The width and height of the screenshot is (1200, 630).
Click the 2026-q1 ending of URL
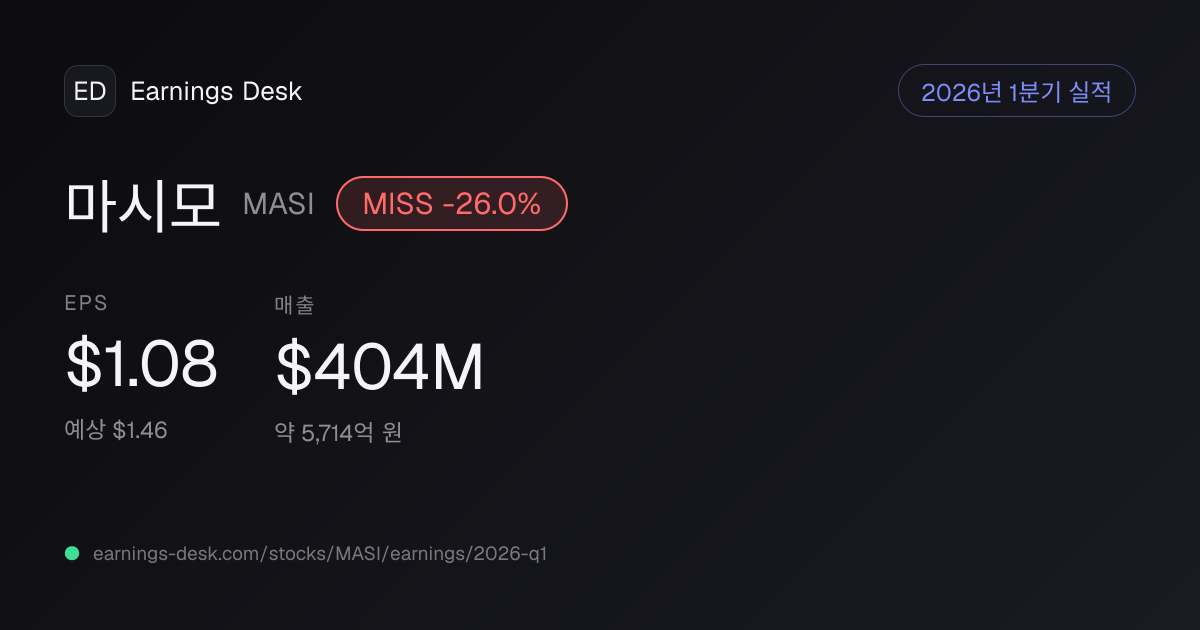pyautogui.click(x=507, y=554)
